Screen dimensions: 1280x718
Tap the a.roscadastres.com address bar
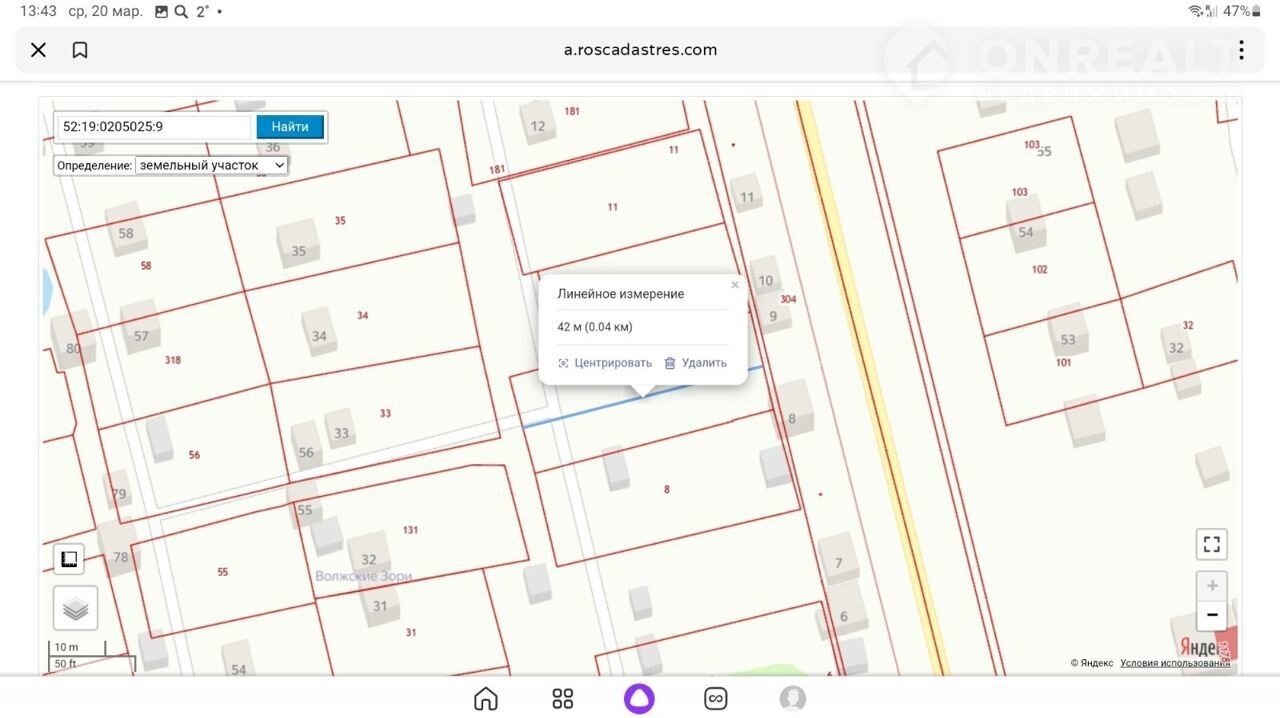(640, 50)
